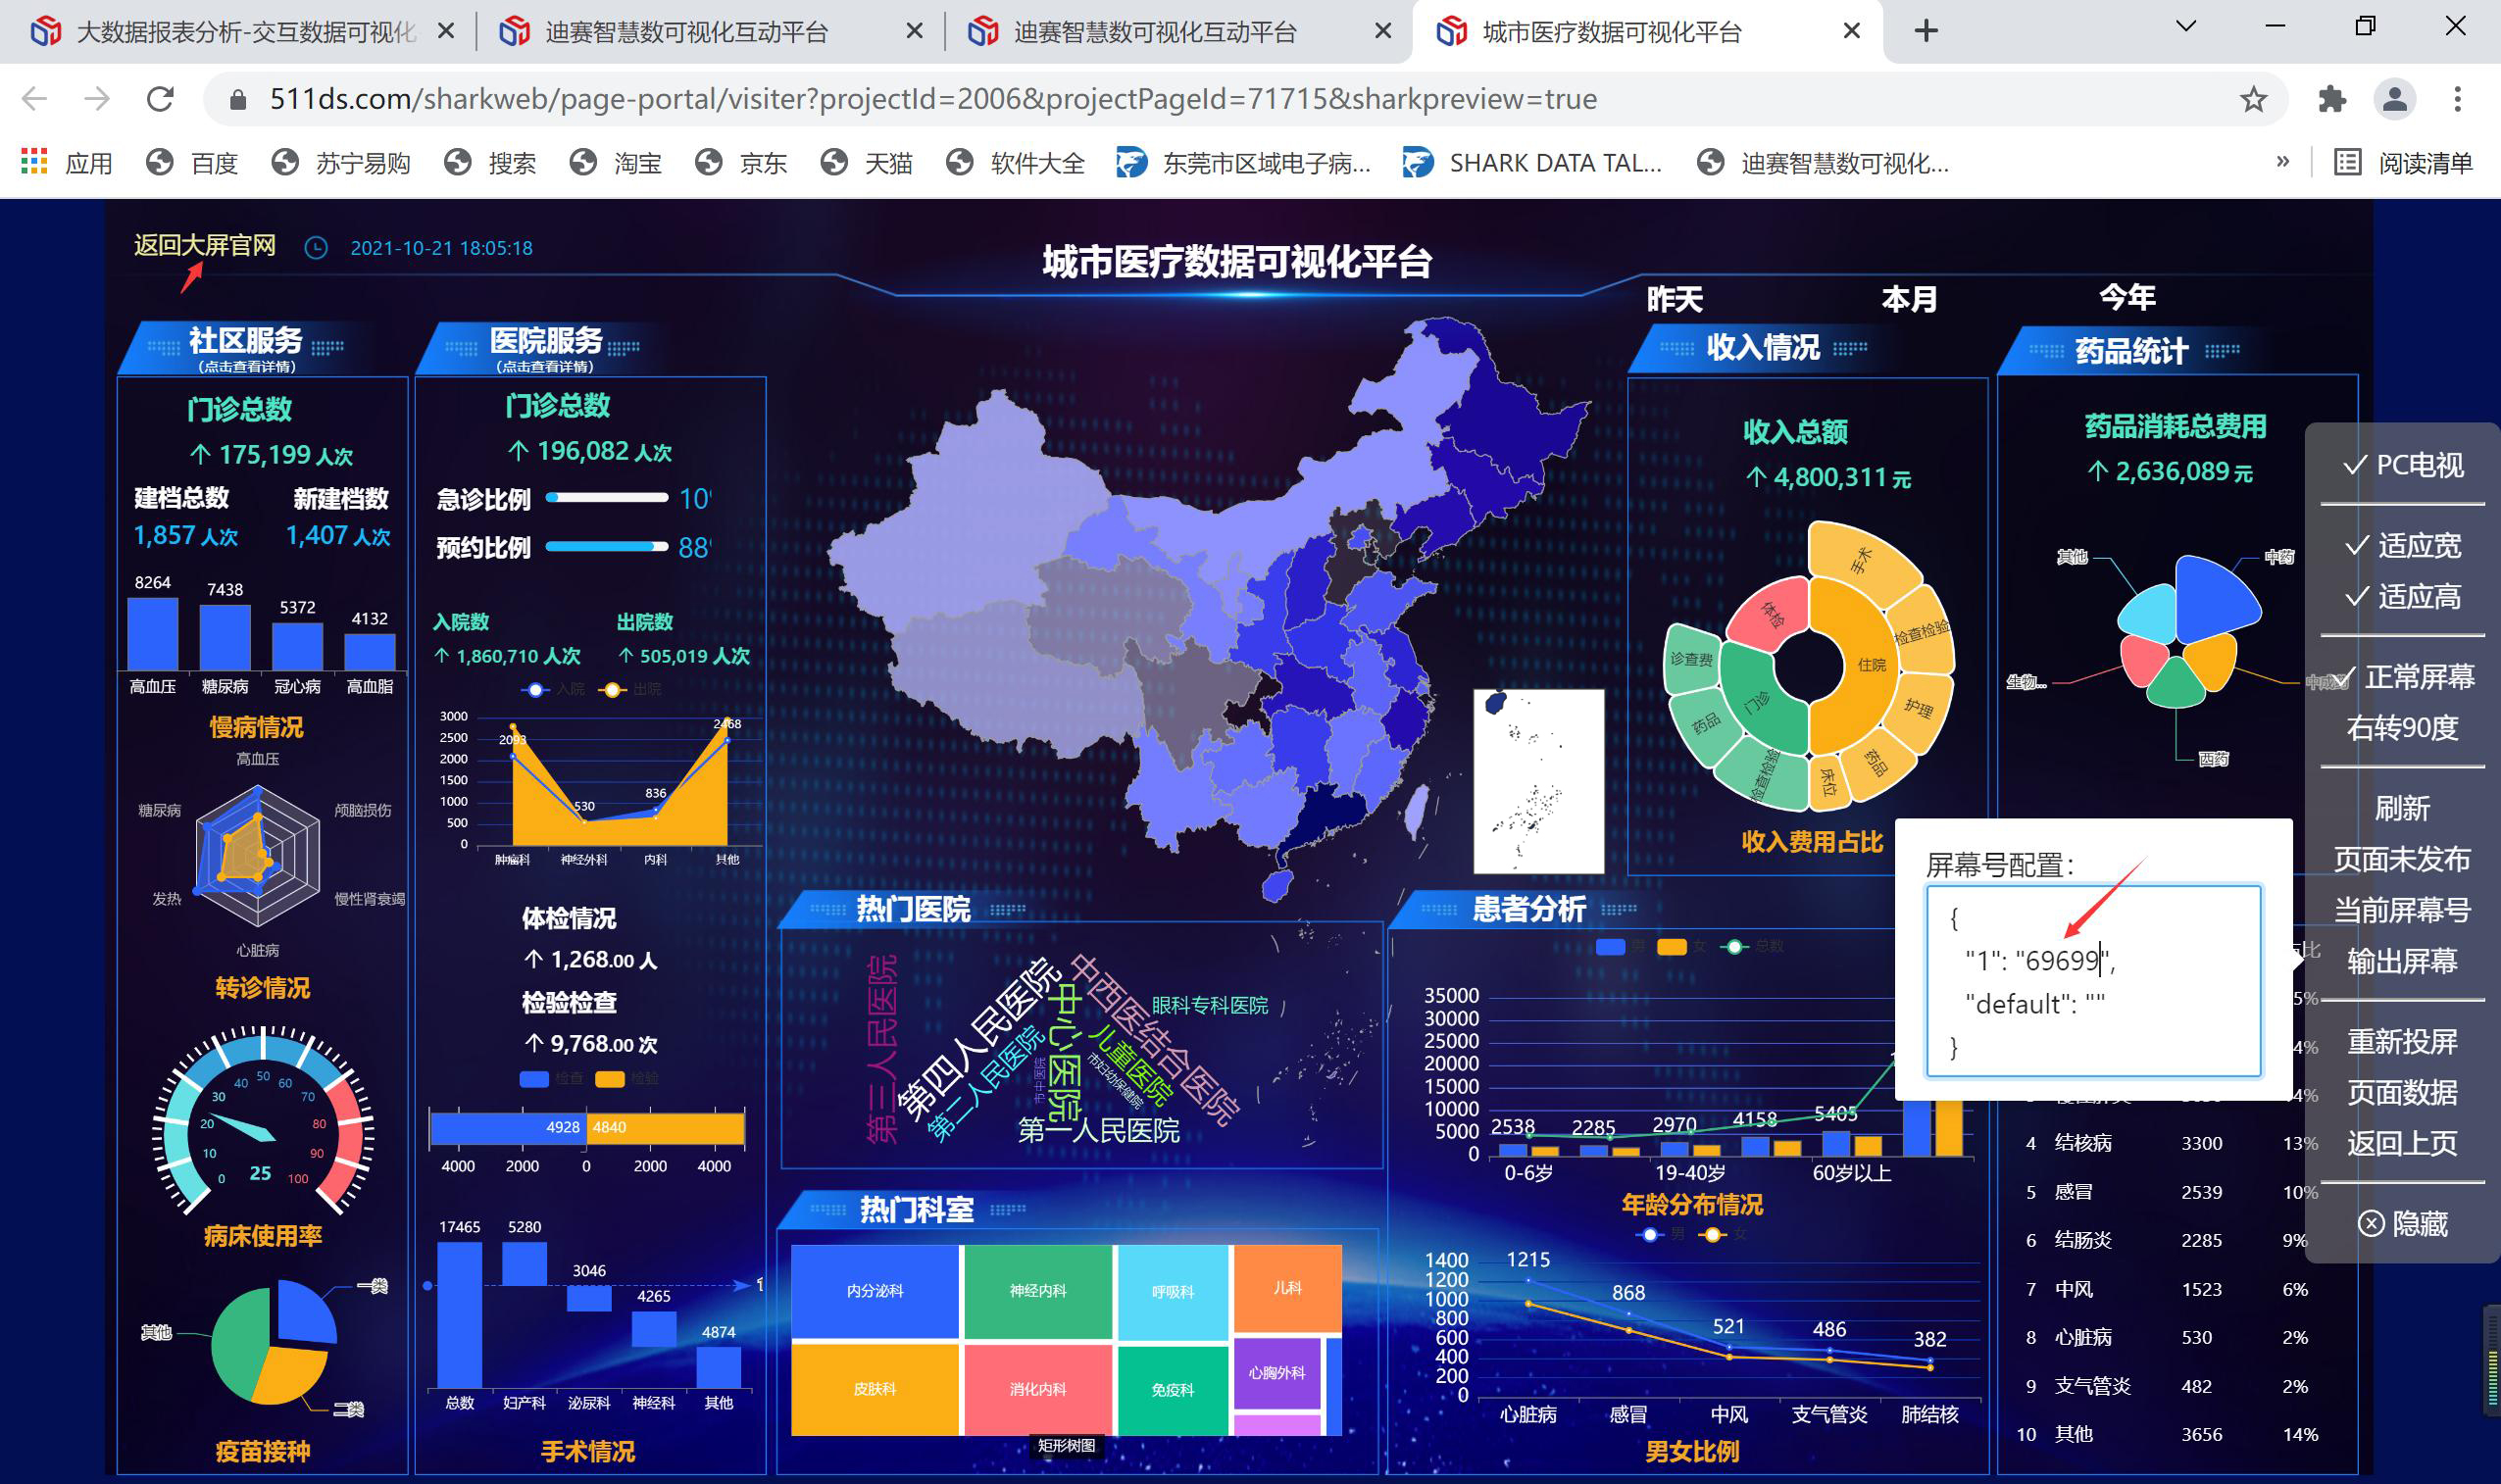This screenshot has width=2501, height=1484.
Task: Click 当前屏幕号 menu item
Action: pyautogui.click(x=2403, y=910)
